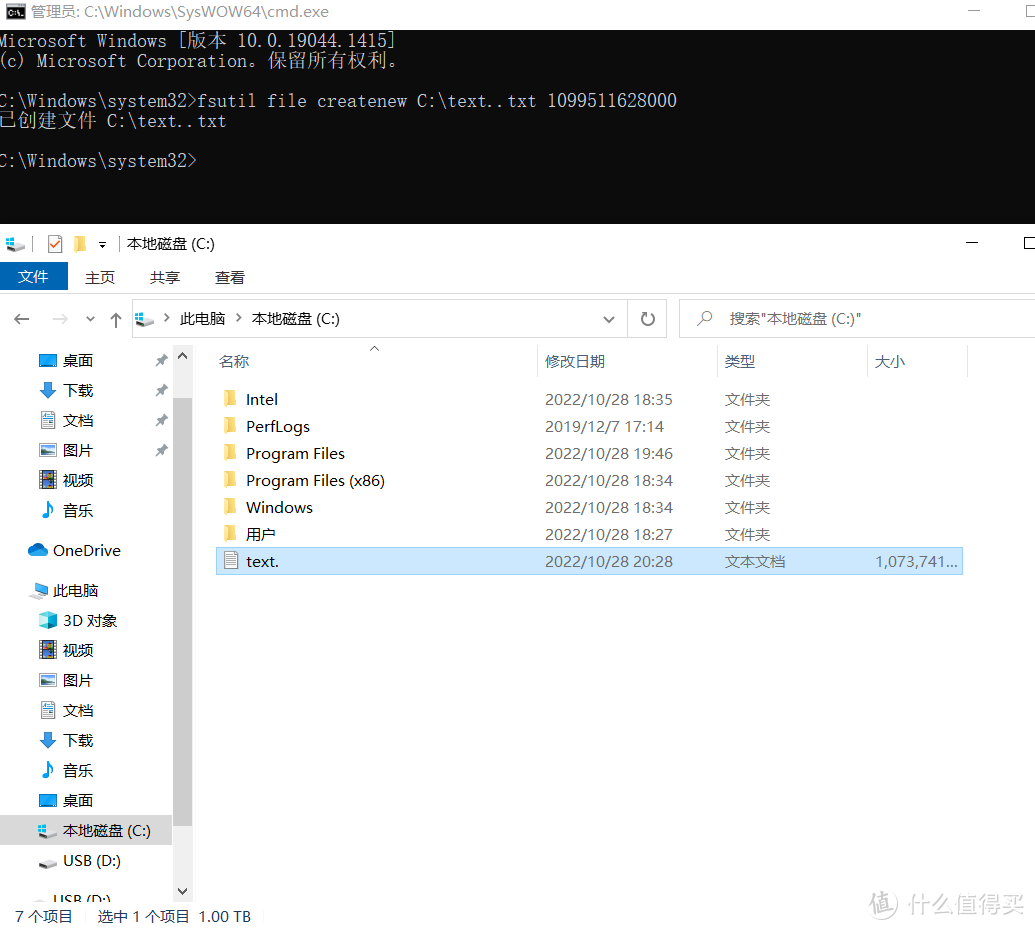The width and height of the screenshot is (1035, 930).
Task: Select 本地磁盘 (C:) in address breadcrumb
Action: [296, 319]
